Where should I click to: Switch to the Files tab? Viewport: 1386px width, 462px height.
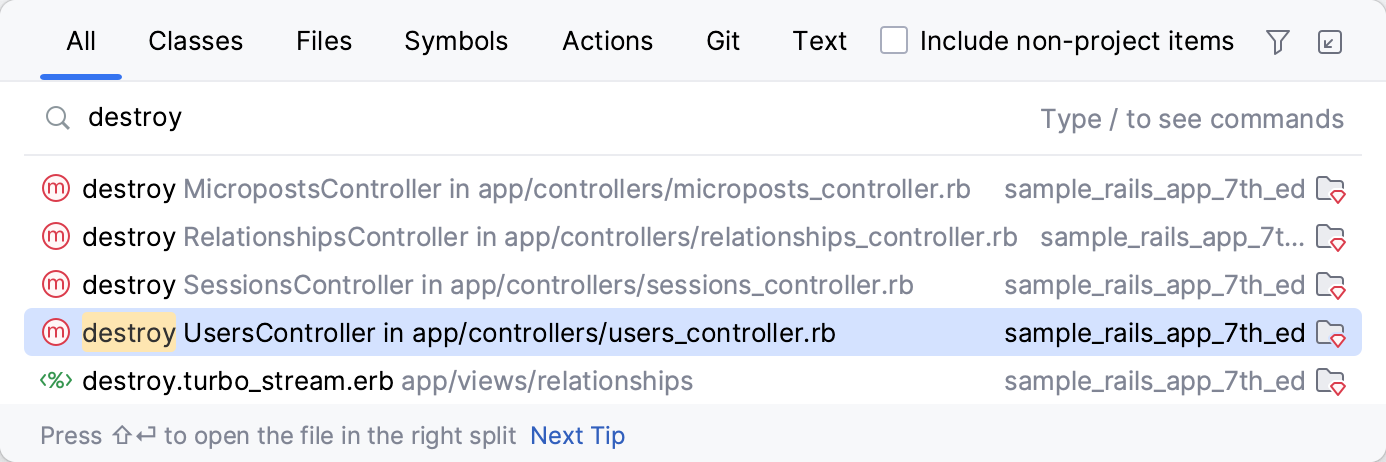pos(324,41)
